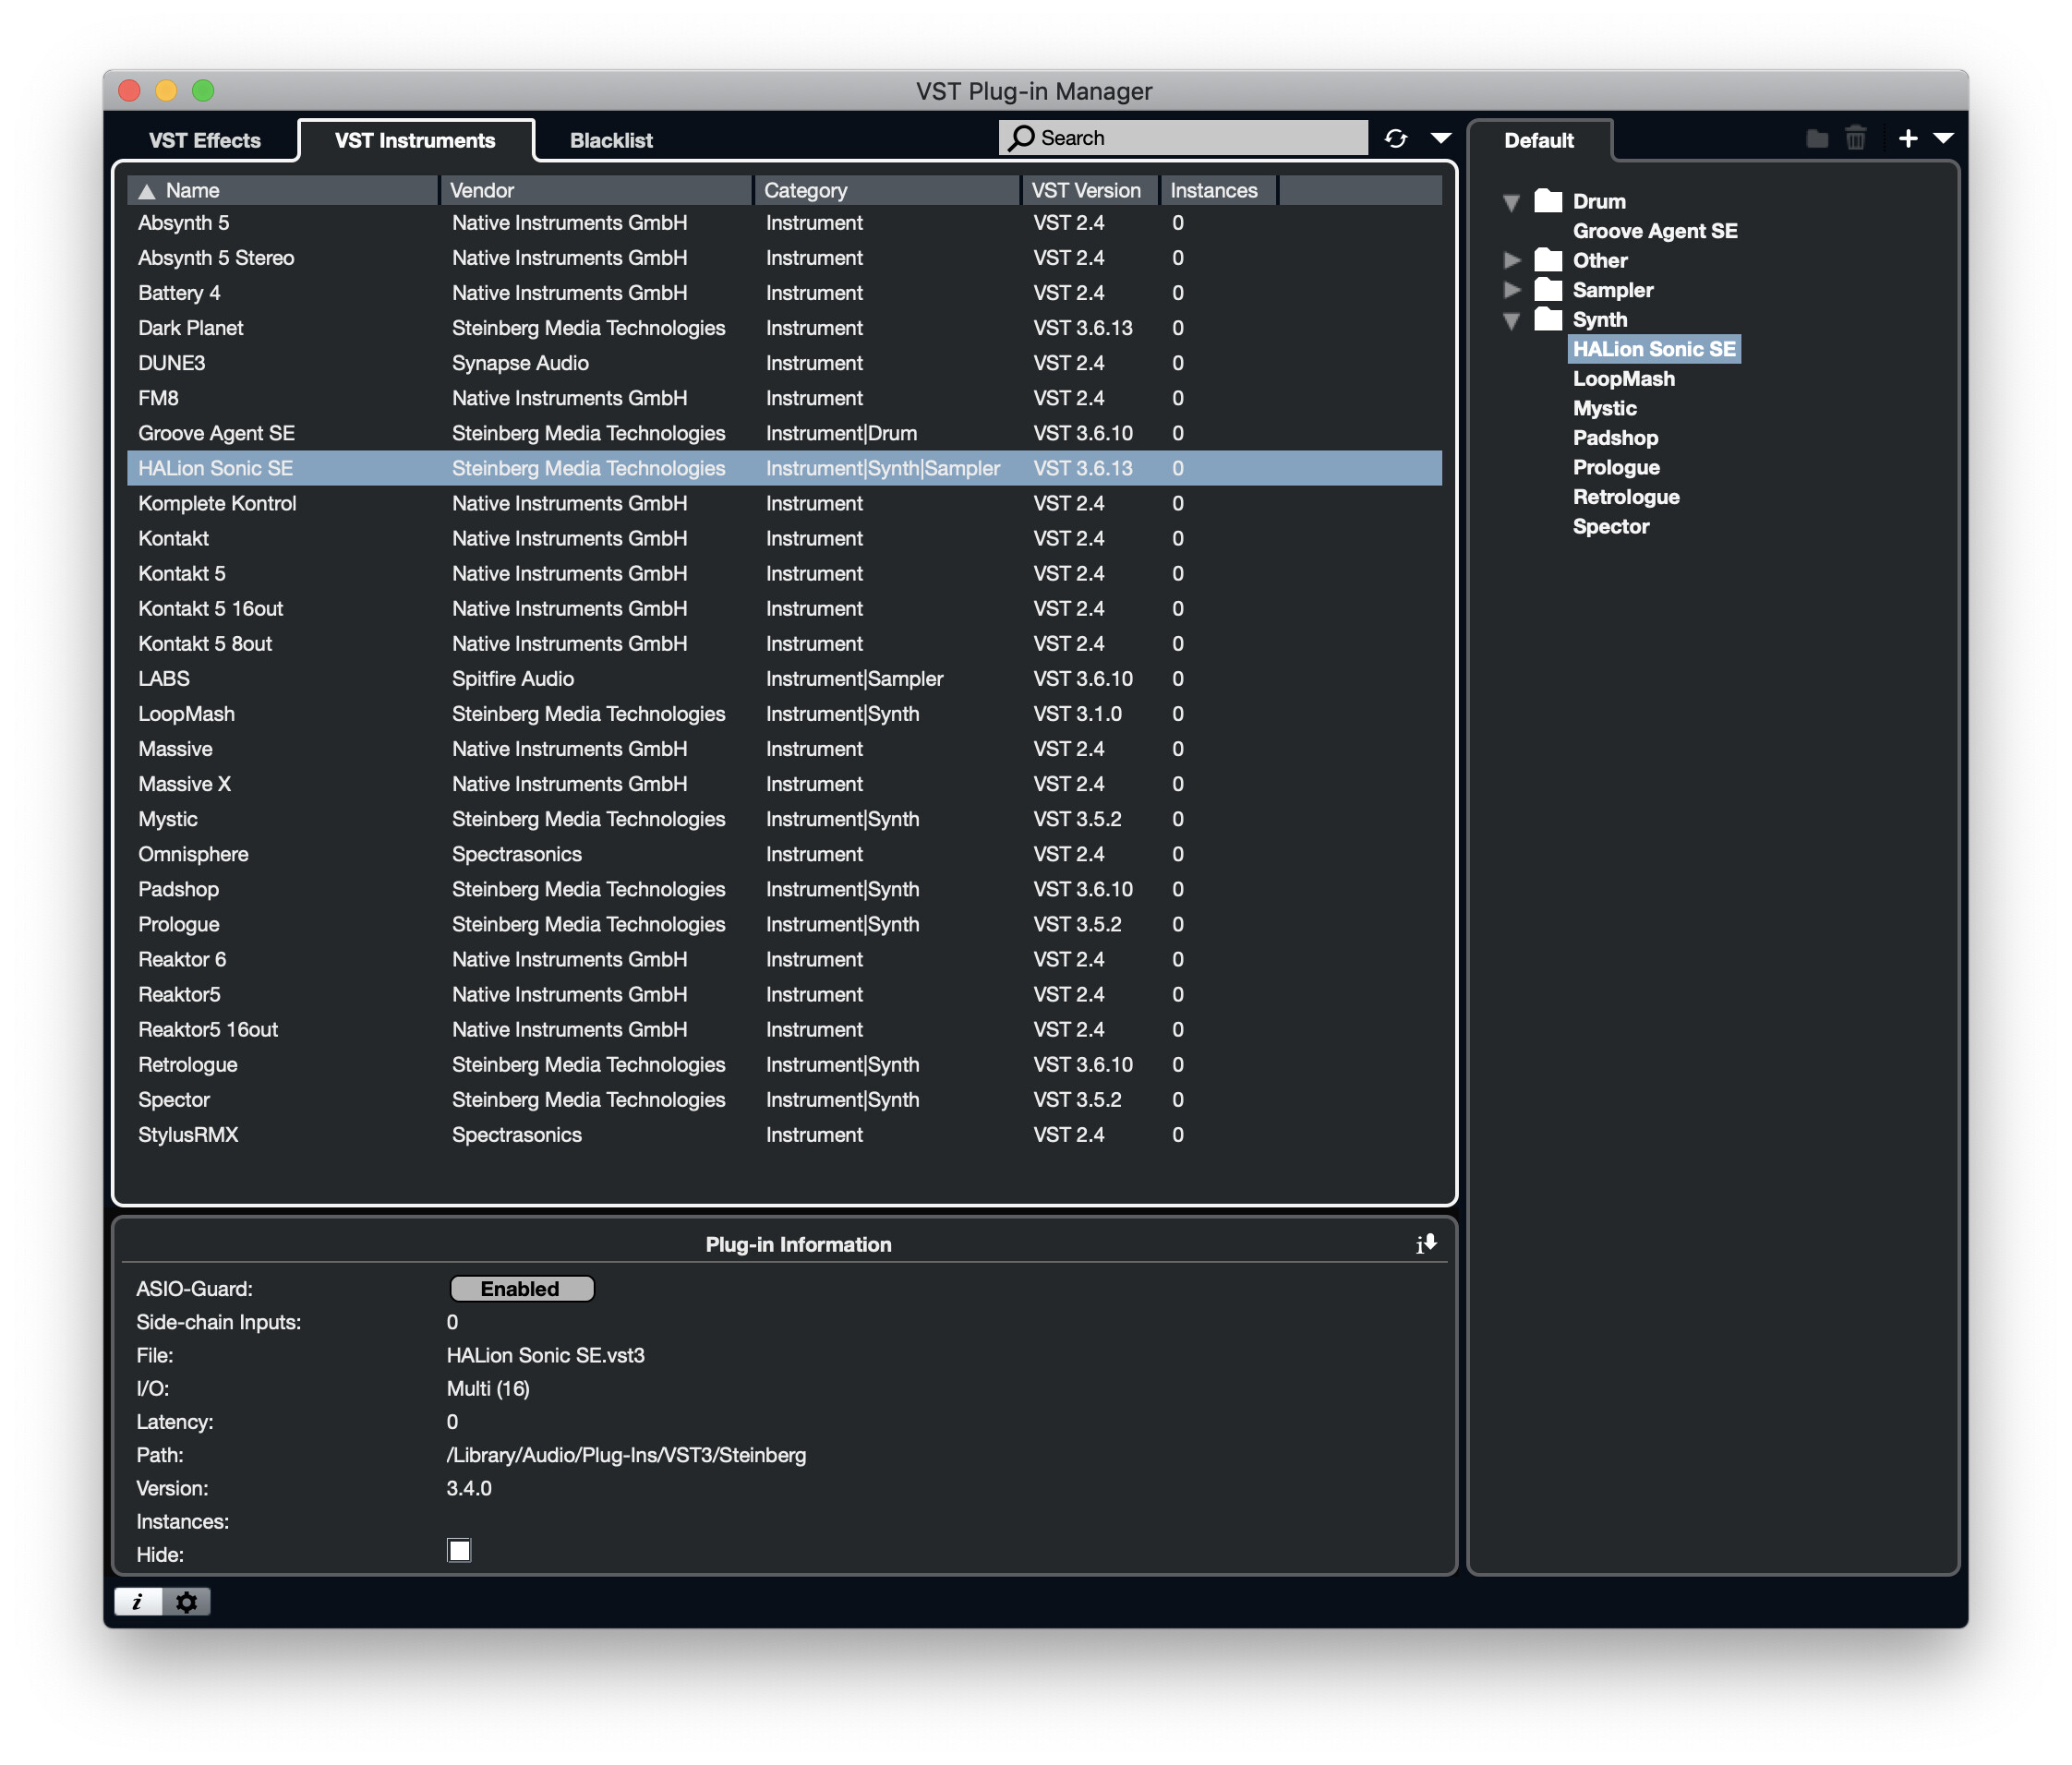Collapse the Synth folder
The height and width of the screenshot is (1765, 2072).
point(1511,320)
